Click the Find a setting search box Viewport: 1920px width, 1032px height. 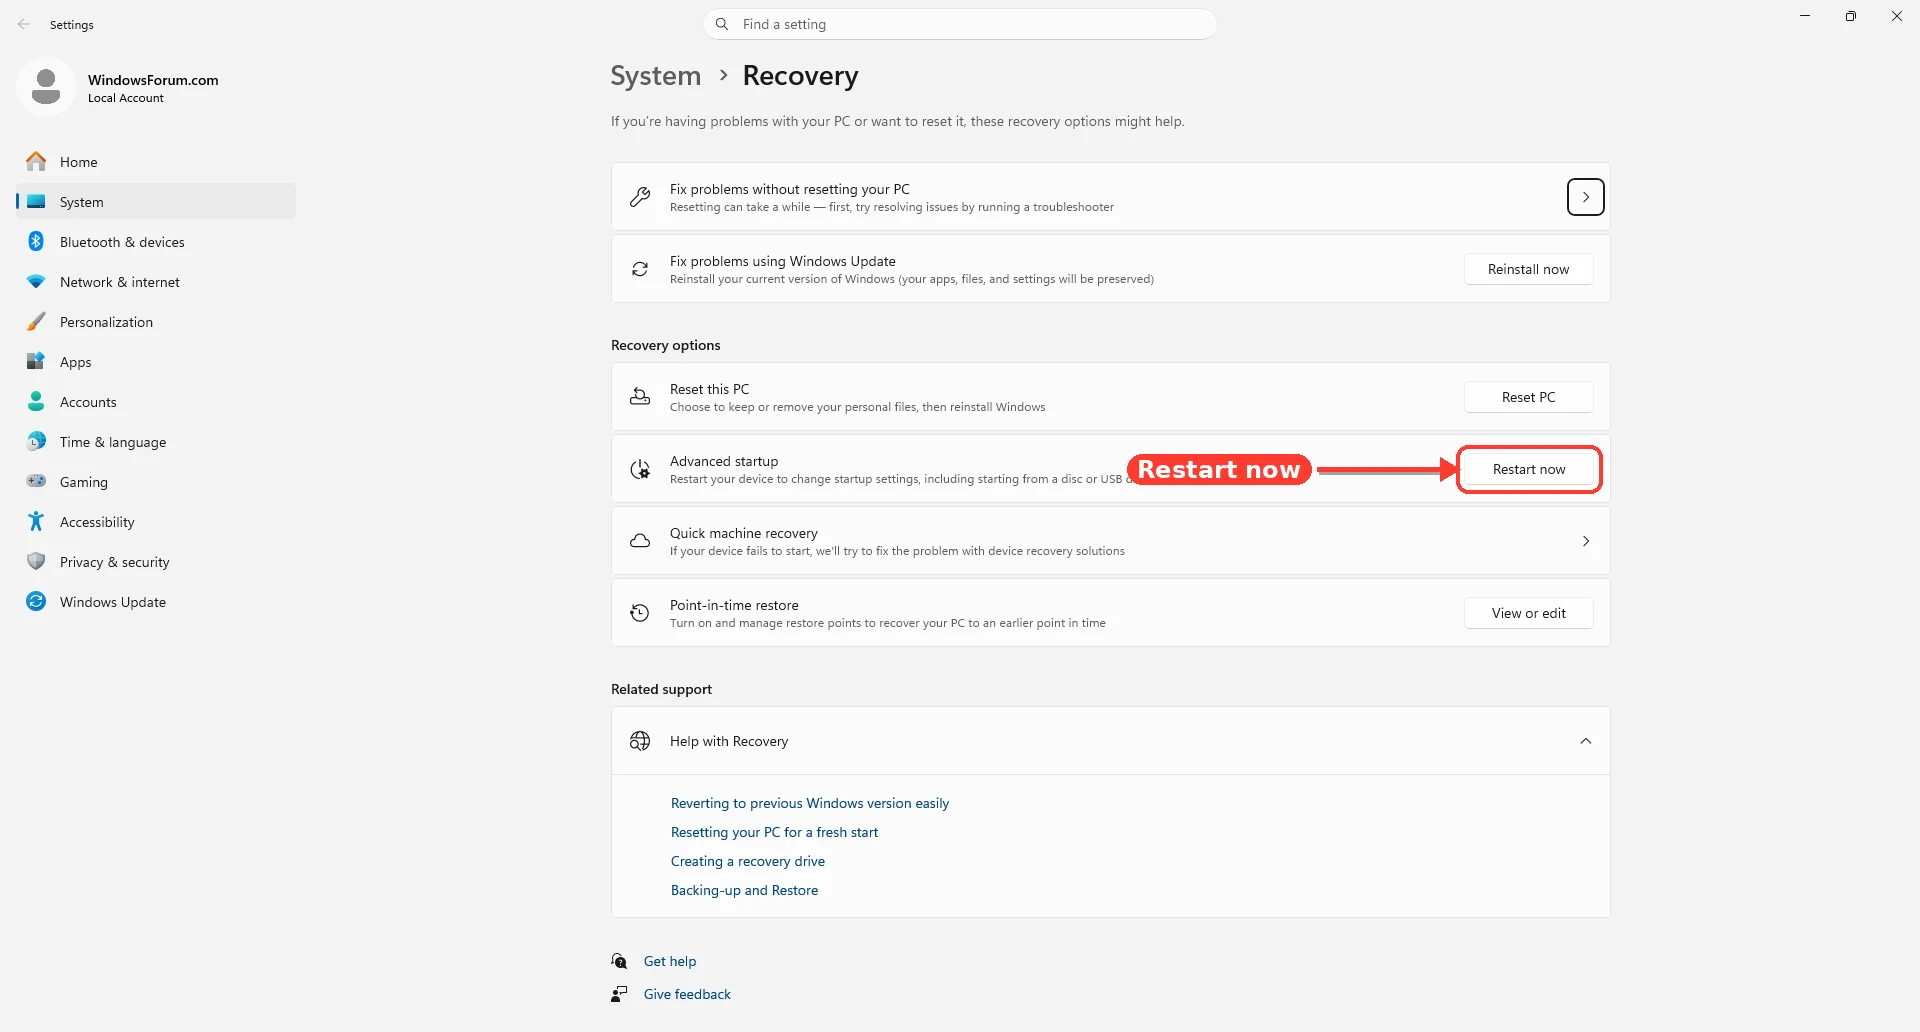tap(960, 24)
